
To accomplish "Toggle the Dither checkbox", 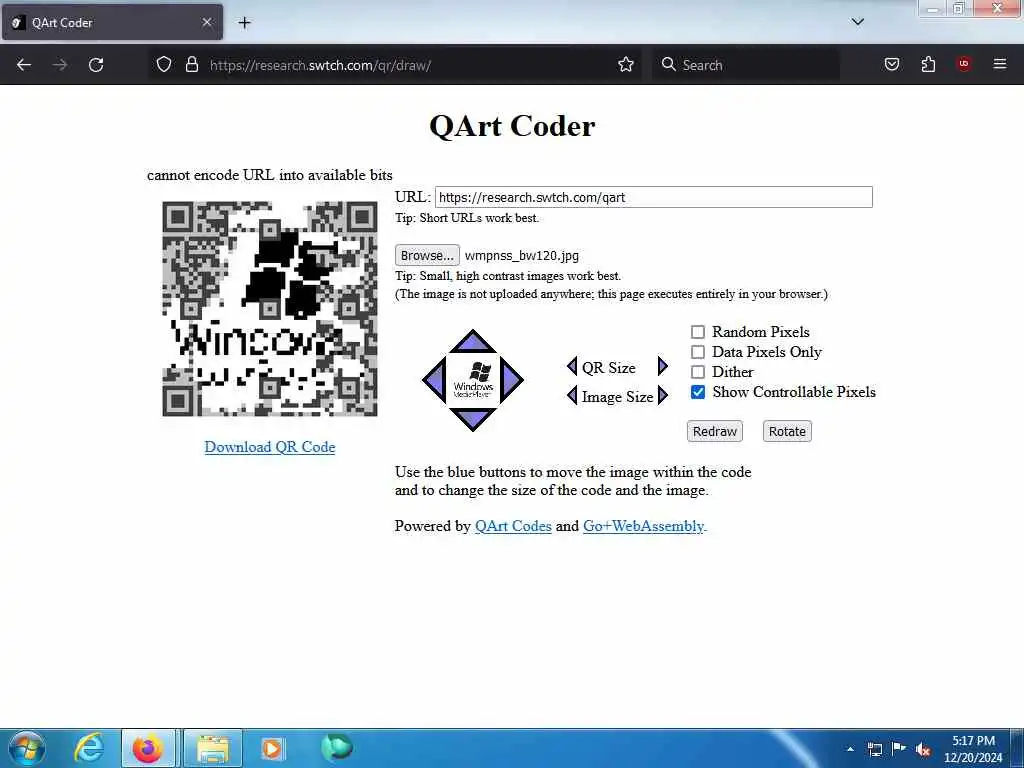I will [x=698, y=372].
